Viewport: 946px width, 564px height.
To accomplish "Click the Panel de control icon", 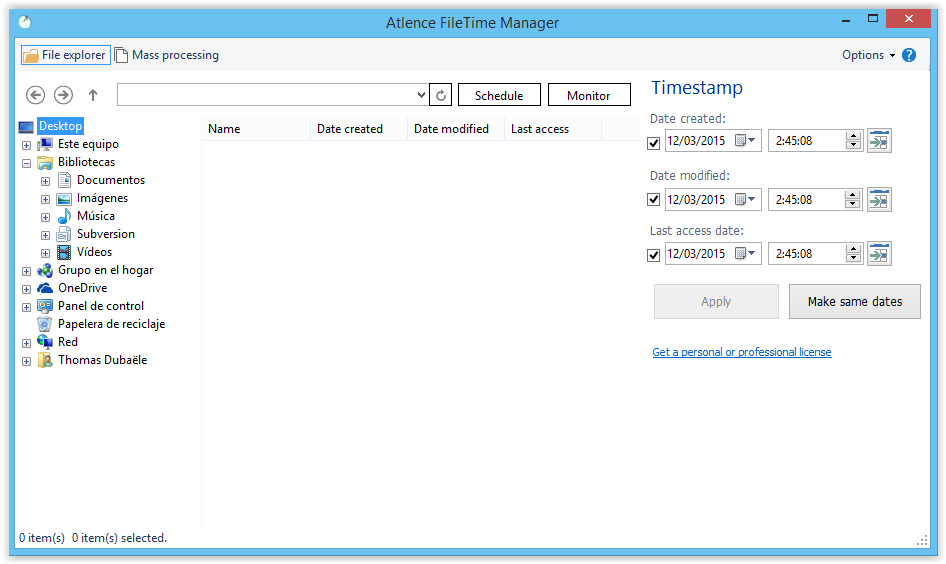I will [x=45, y=306].
